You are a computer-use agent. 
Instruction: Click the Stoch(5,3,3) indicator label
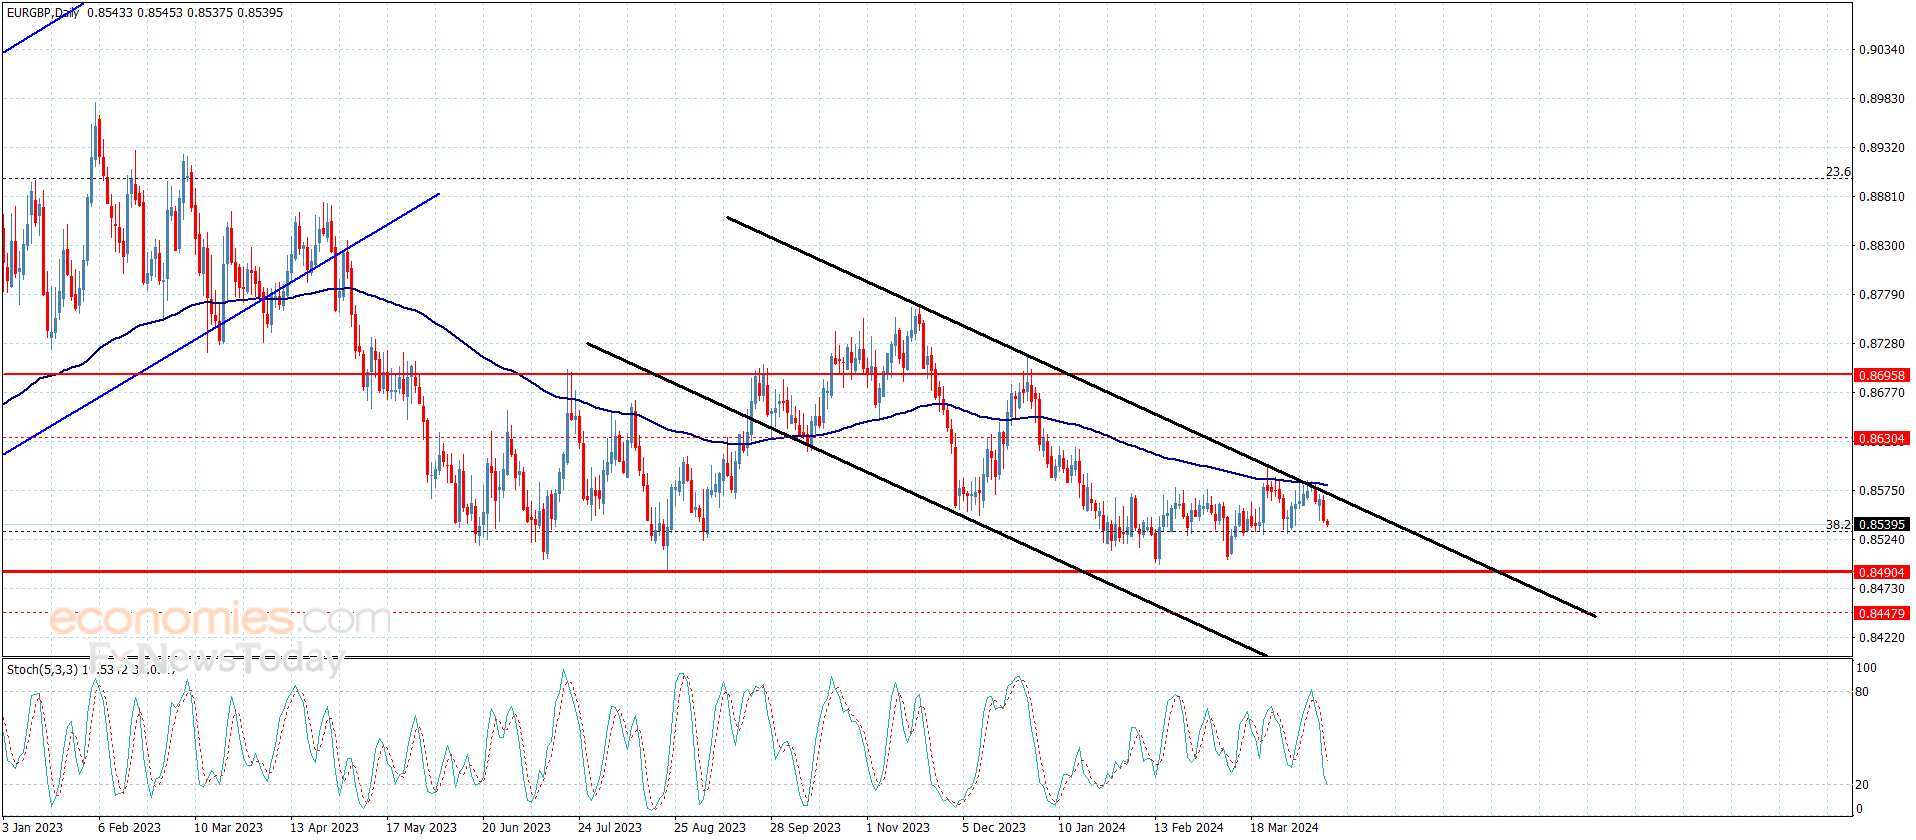tap(42, 669)
